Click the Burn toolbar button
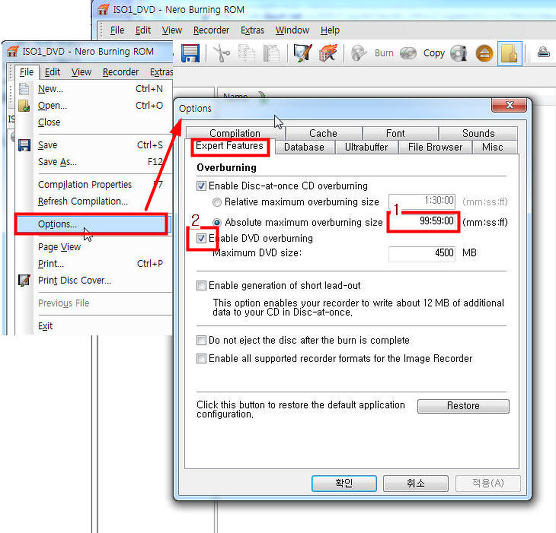This screenshot has width=556, height=533. point(384,53)
